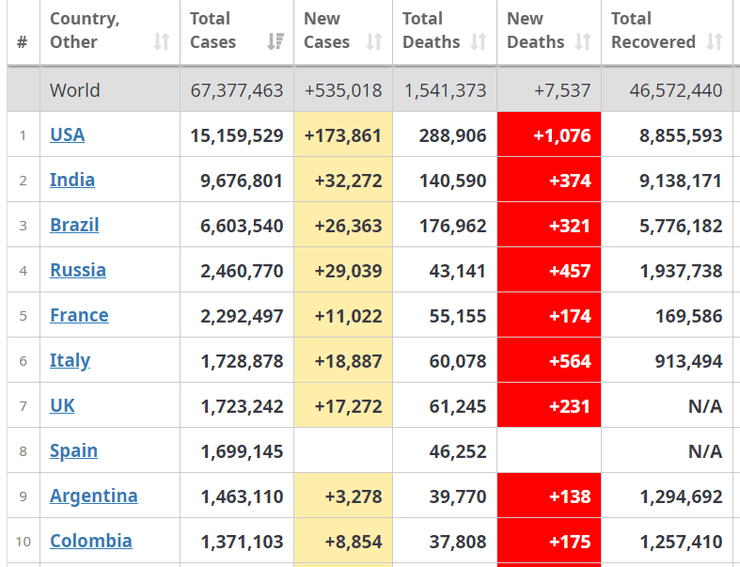Click USA red new deaths cell +1,076

click(x=549, y=135)
